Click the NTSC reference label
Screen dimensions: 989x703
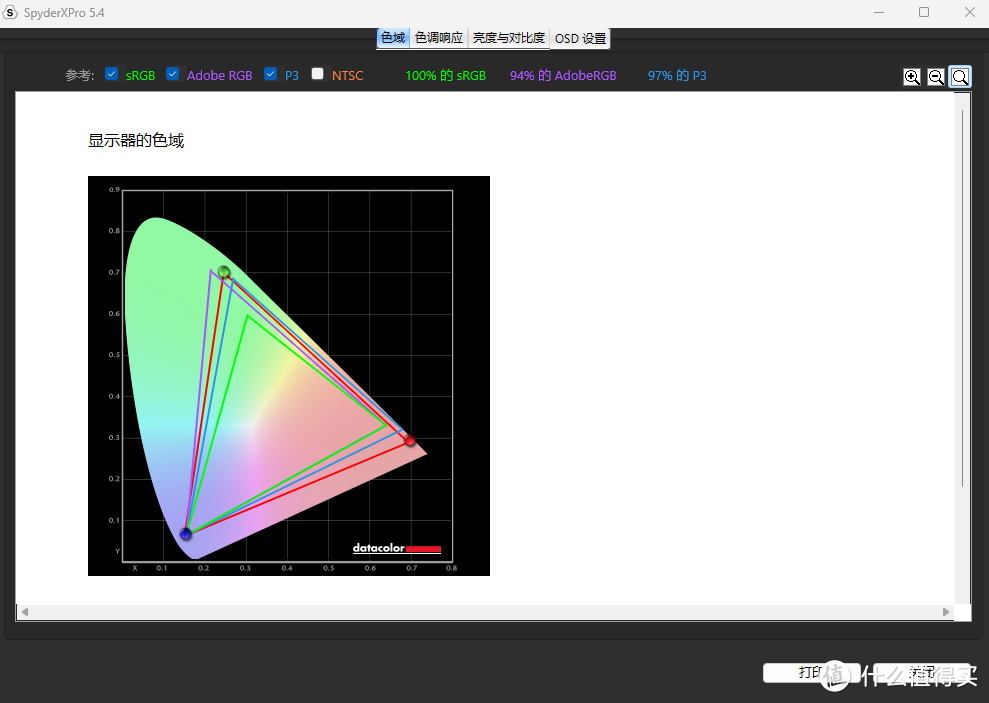[x=348, y=76]
